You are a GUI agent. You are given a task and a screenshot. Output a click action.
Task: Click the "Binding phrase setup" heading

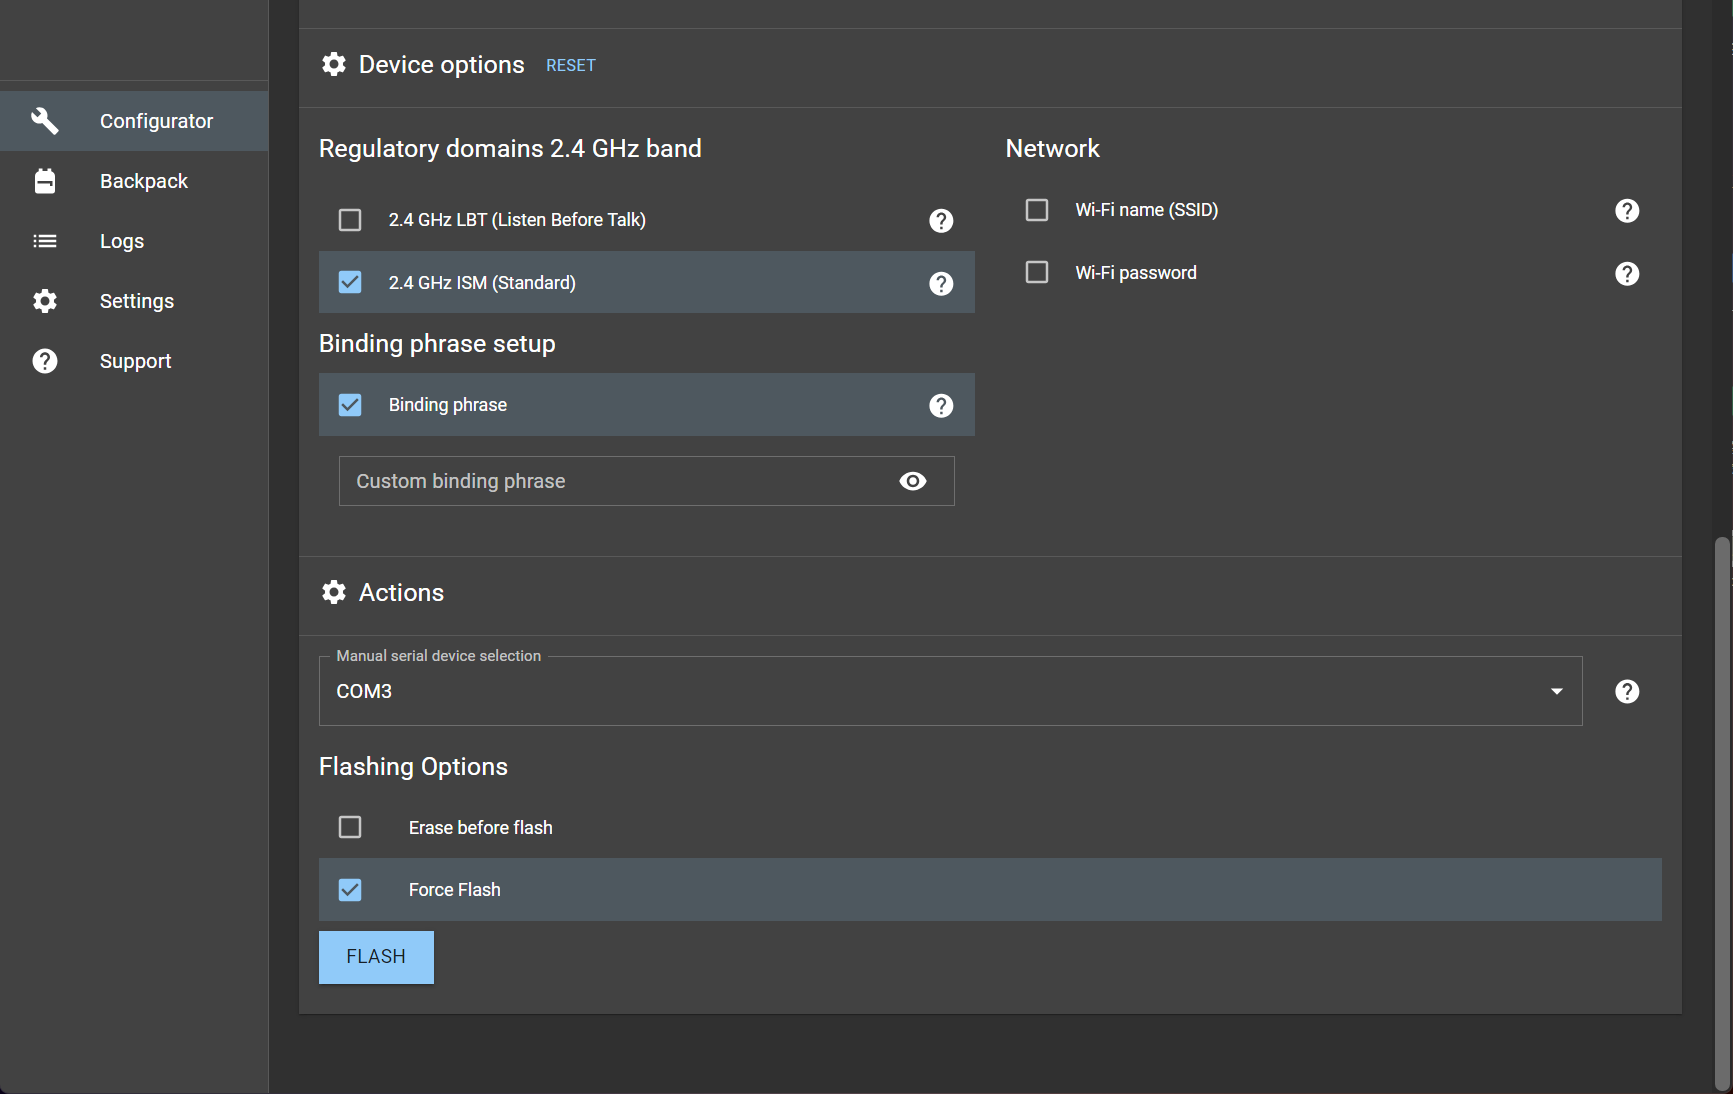point(437,343)
